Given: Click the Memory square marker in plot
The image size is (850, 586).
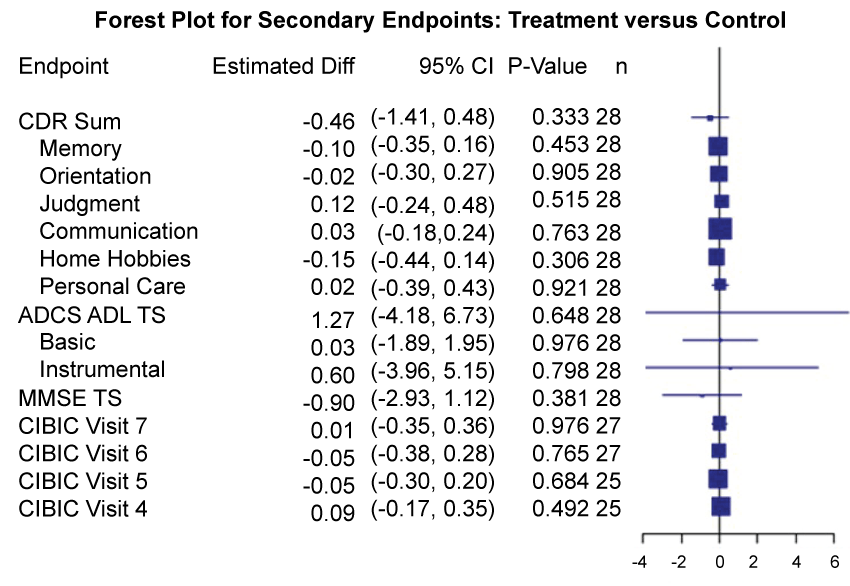Looking at the screenshot, I should click(717, 146).
